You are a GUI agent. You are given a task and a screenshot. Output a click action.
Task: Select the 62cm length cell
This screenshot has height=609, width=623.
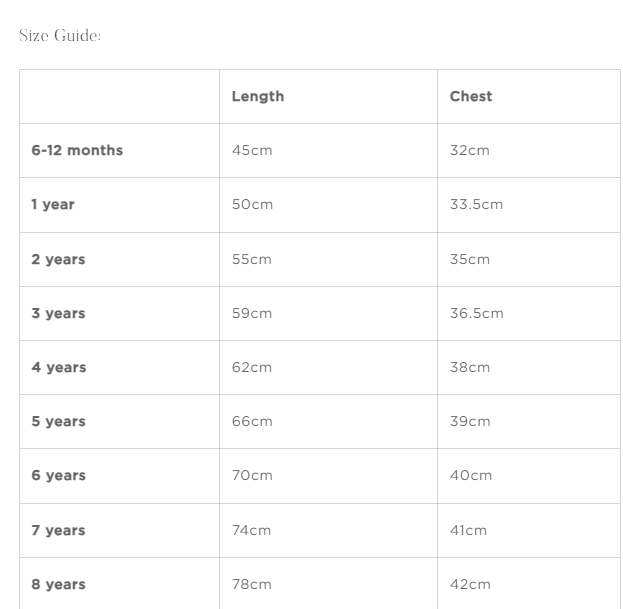tap(252, 367)
